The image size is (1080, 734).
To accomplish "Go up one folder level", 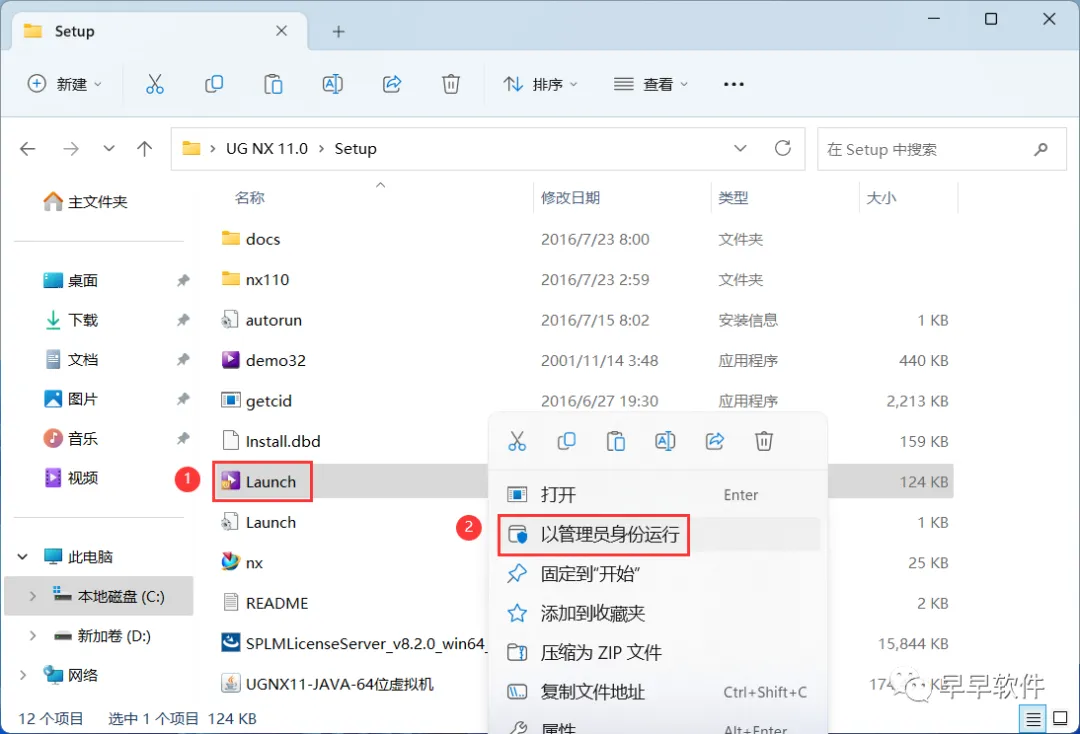I will click(145, 149).
